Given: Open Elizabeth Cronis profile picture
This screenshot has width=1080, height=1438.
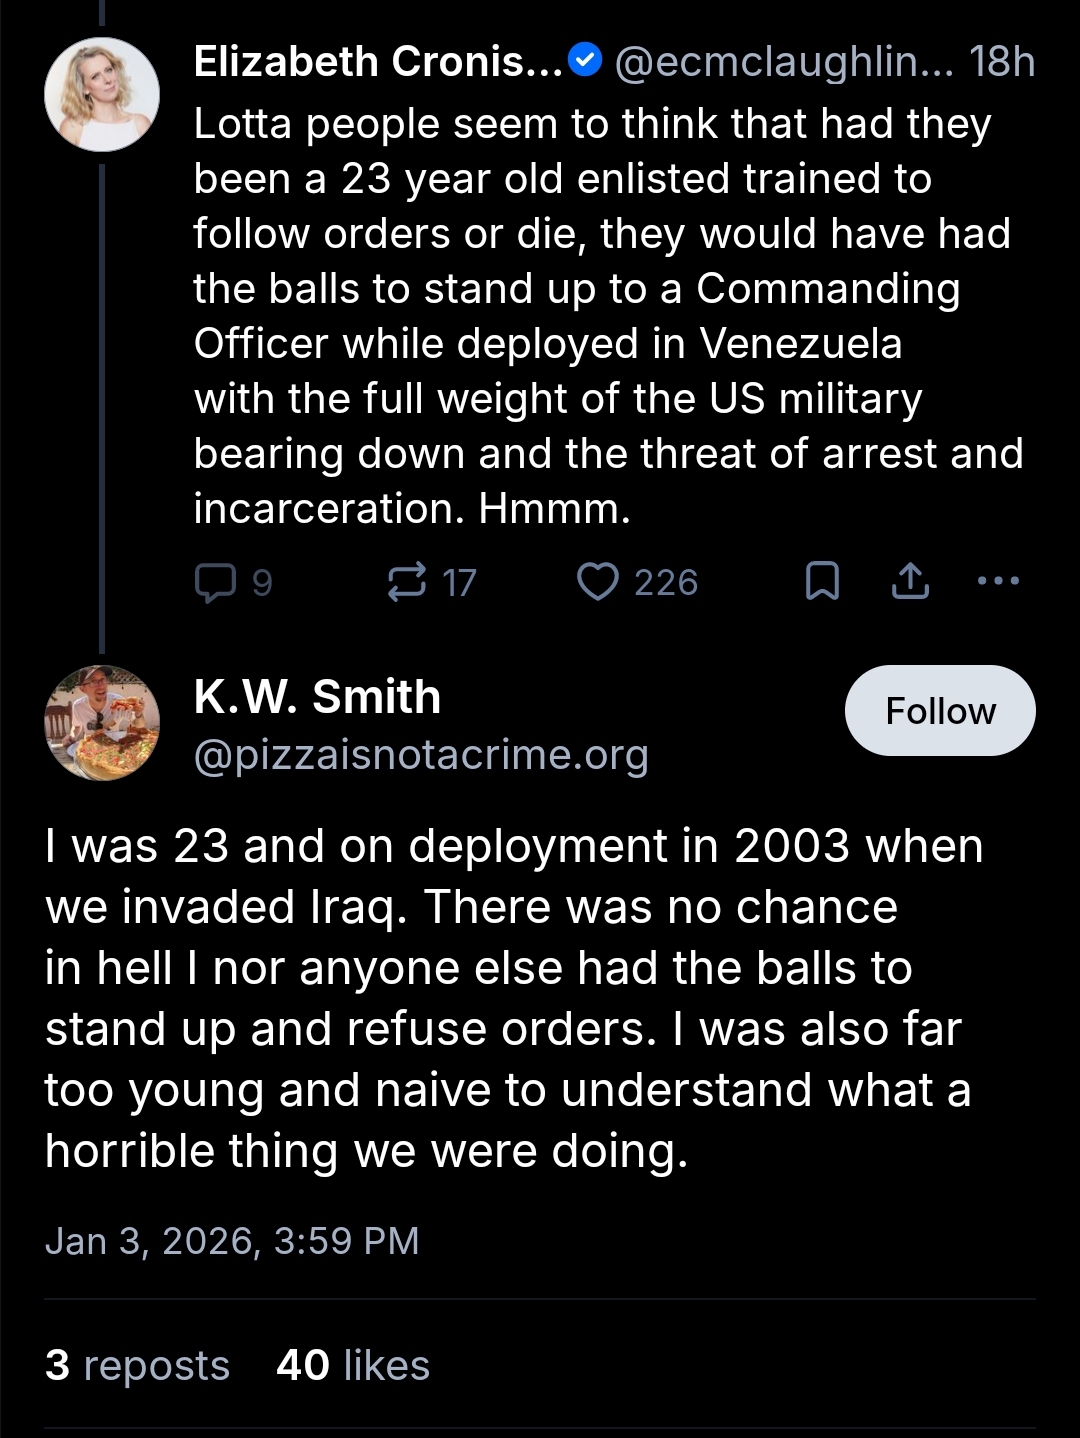Looking at the screenshot, I should [102, 95].
